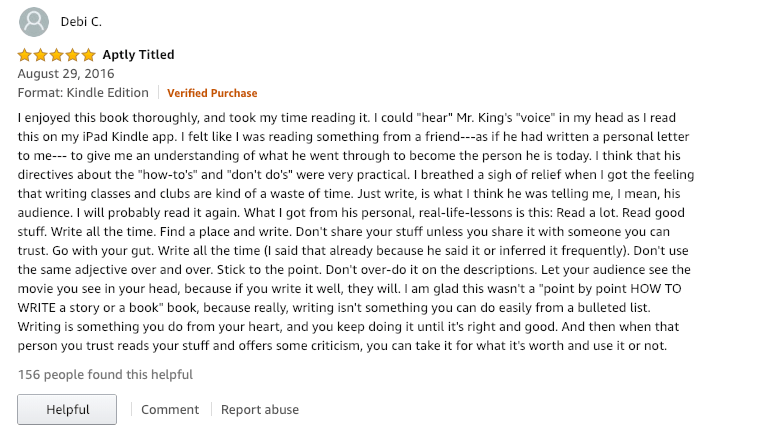Click the first star in the rating
Image resolution: width=759 pixels, height=435 pixels.
[25, 55]
